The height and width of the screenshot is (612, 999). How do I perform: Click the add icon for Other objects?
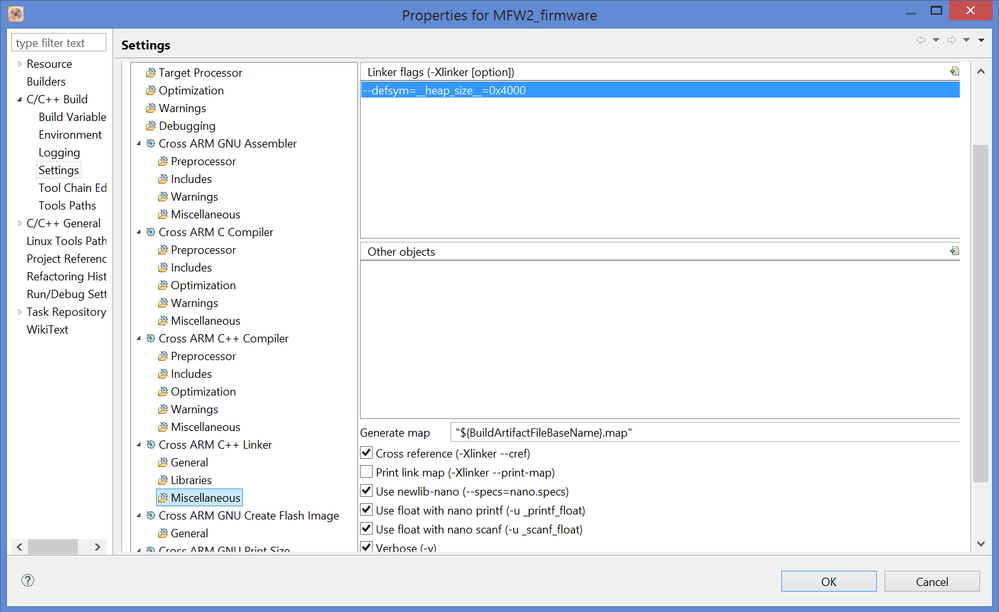click(x=954, y=252)
